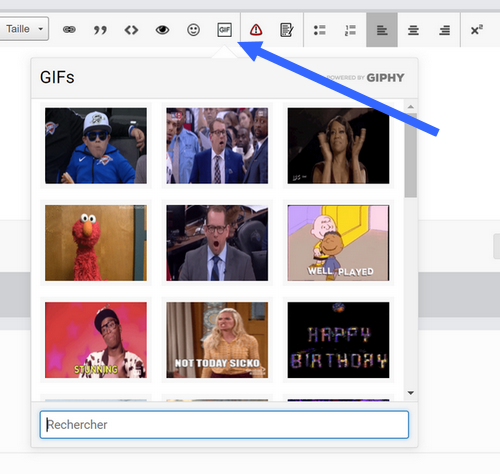Insert code with angle brackets icon
This screenshot has width=500, height=474.
pos(131,30)
